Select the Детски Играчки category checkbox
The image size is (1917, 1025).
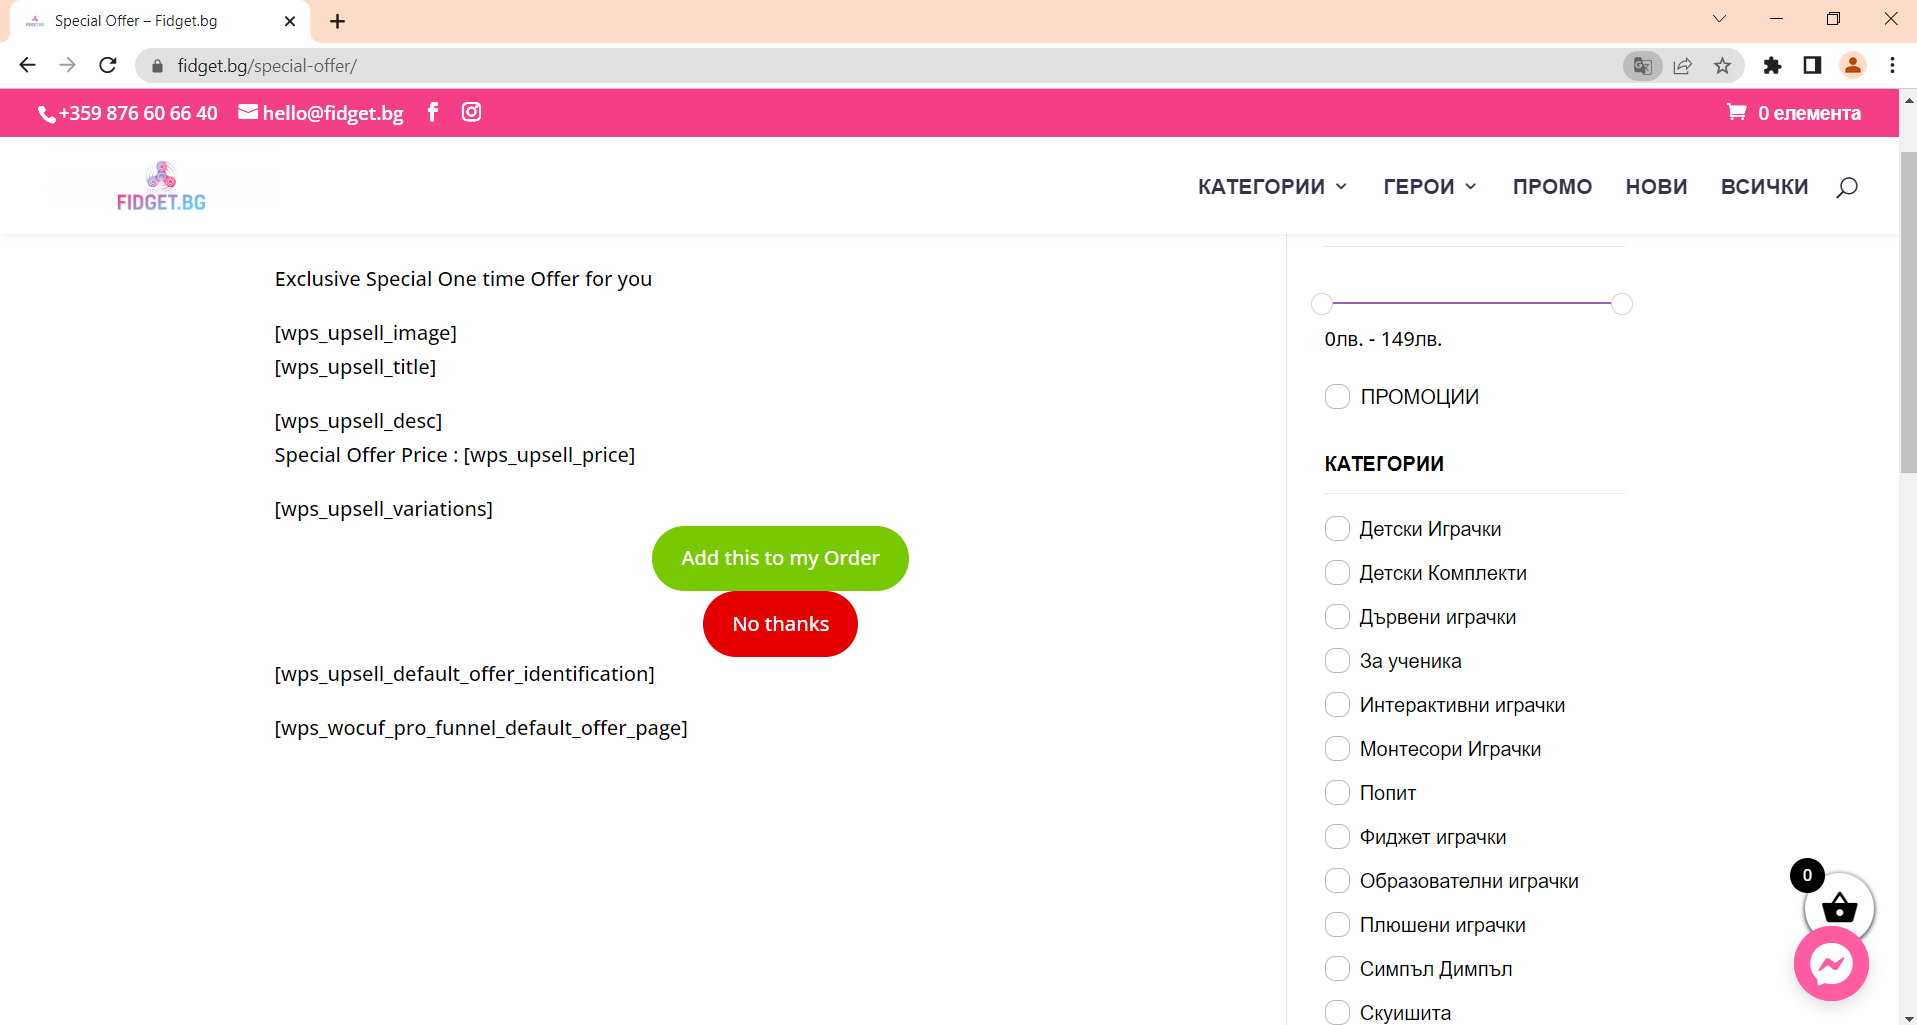click(1337, 528)
